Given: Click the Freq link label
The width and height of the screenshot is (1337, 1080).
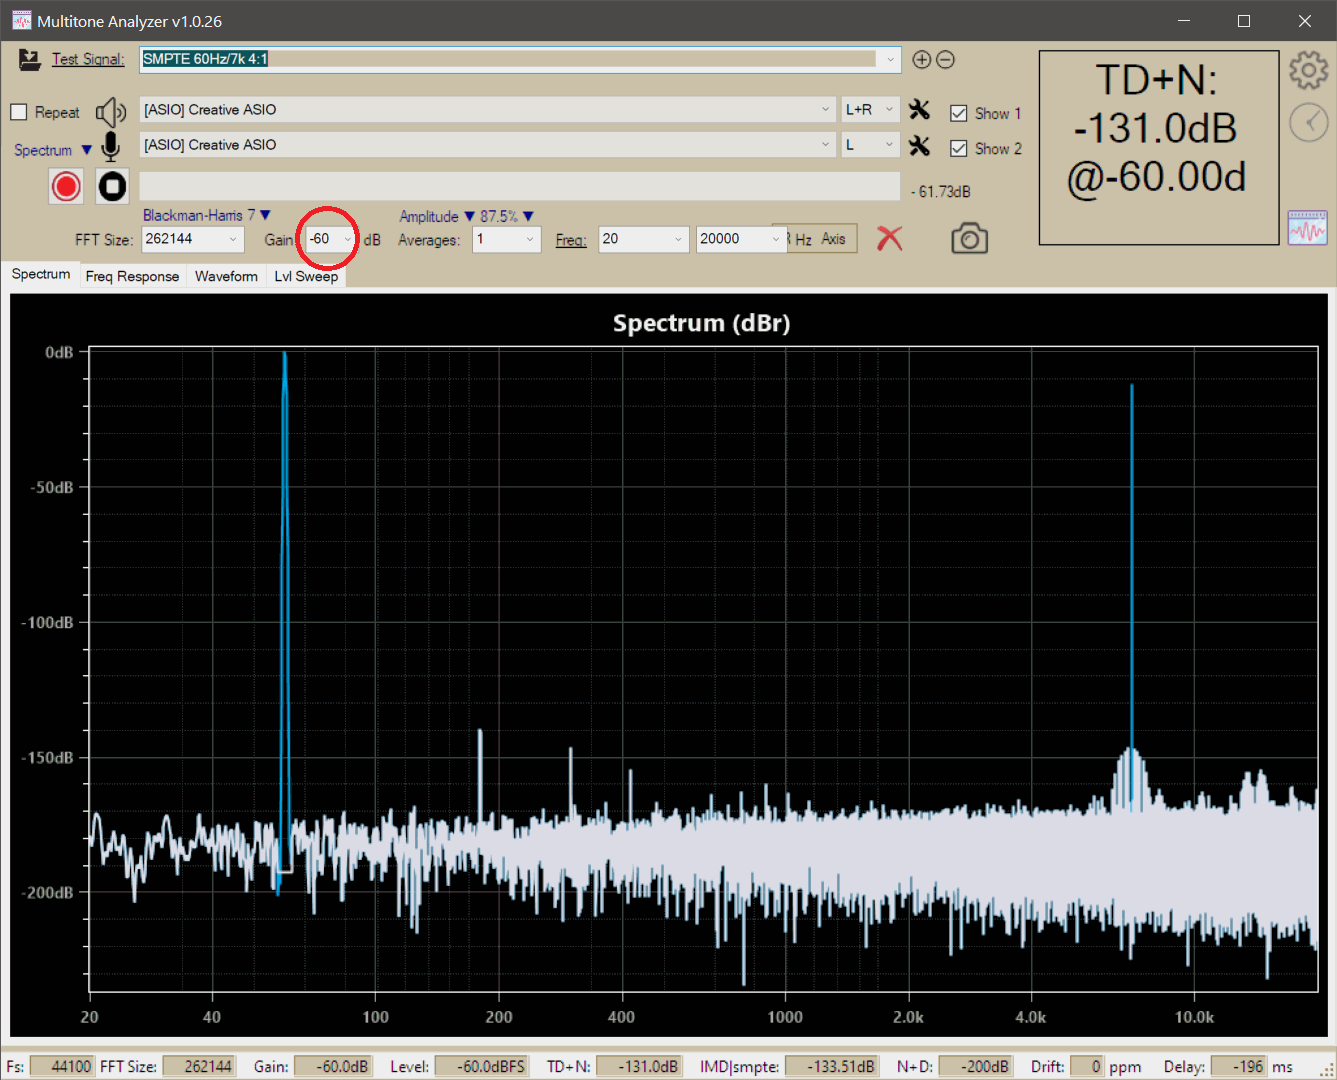Looking at the screenshot, I should coord(570,240).
